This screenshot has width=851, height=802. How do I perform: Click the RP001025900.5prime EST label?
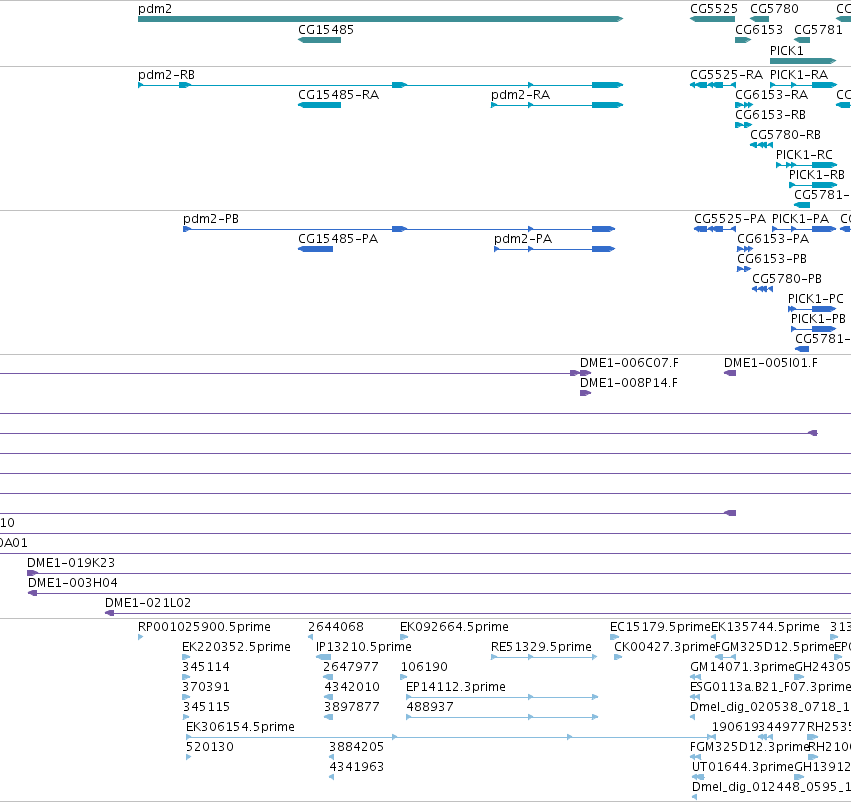pyautogui.click(x=204, y=627)
